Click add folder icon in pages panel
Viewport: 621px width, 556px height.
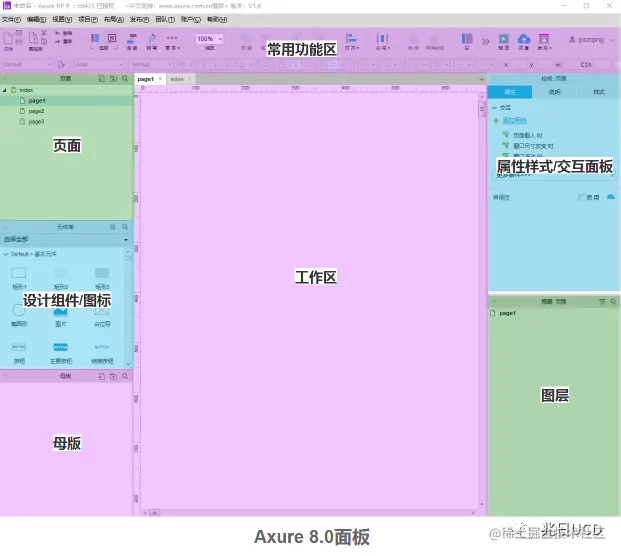(113, 79)
